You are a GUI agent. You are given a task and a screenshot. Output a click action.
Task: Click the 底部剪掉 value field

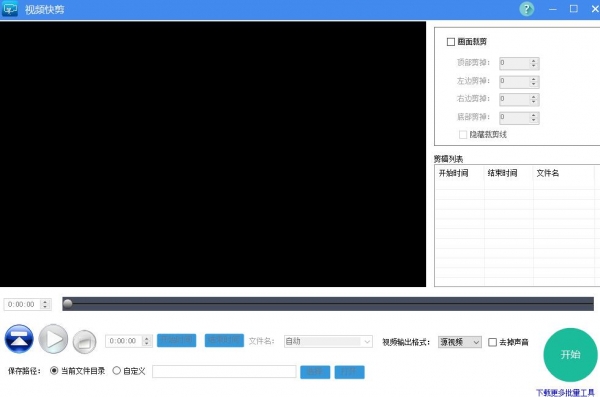[x=514, y=117]
